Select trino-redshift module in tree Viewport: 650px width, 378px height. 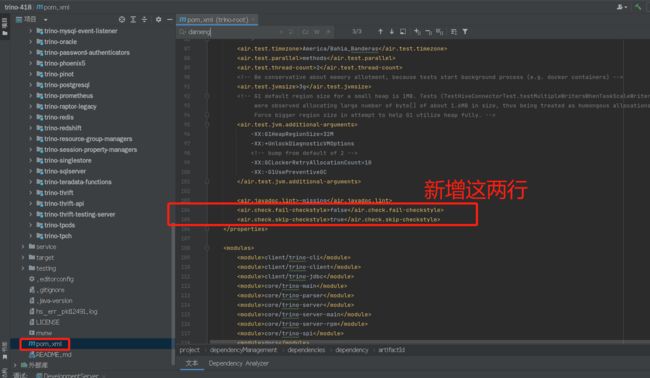tap(63, 128)
